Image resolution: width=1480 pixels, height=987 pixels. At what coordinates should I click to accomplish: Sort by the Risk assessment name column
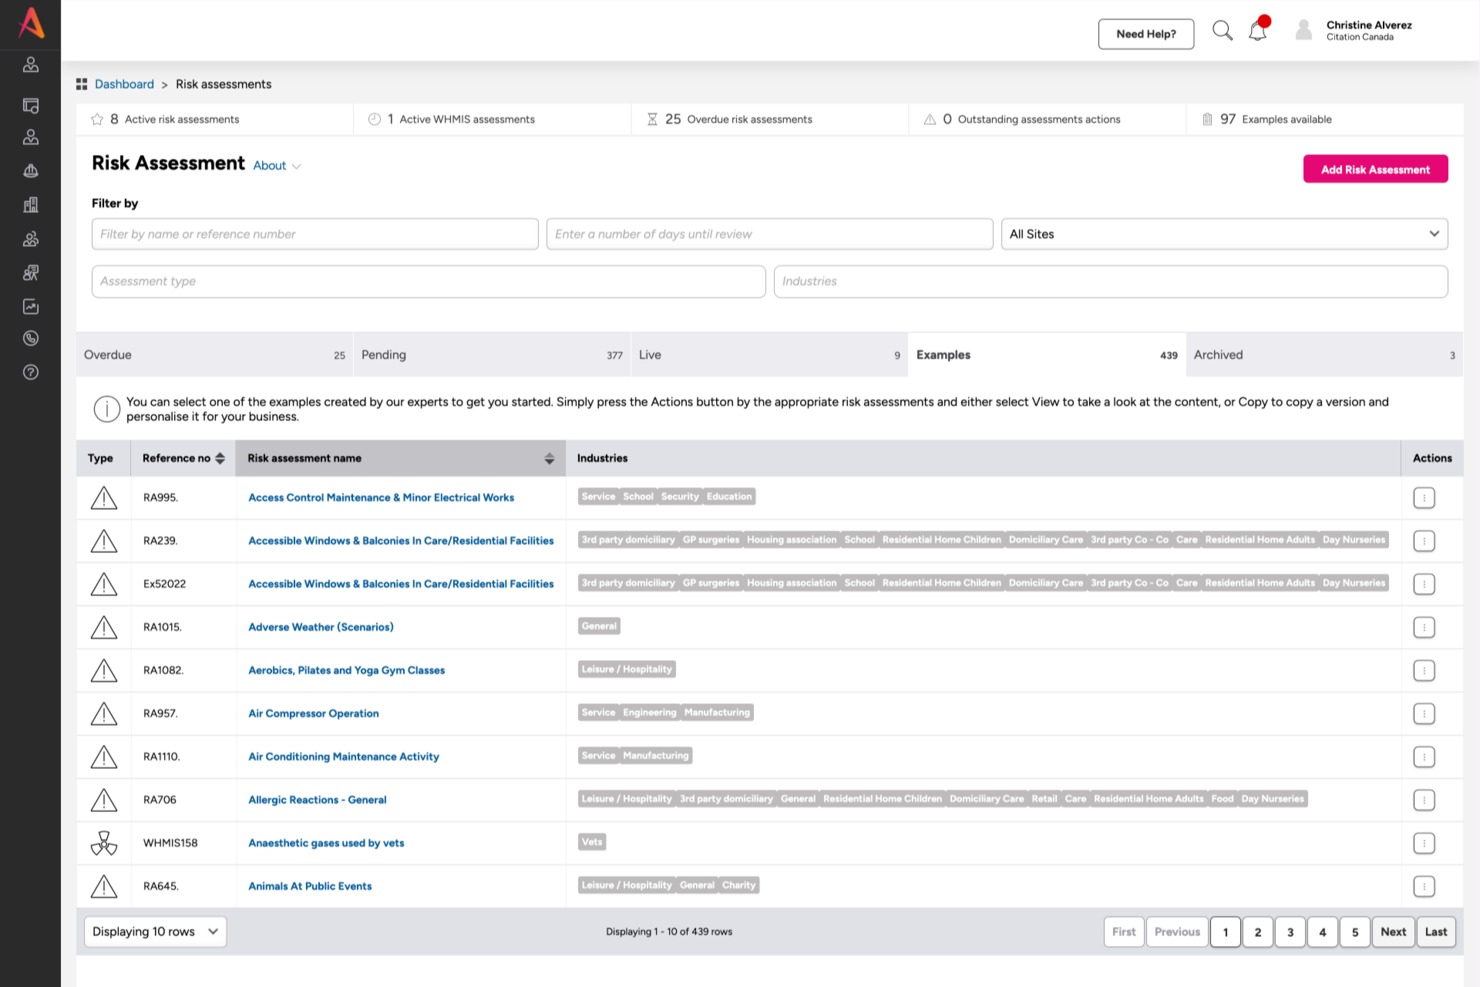coord(549,458)
